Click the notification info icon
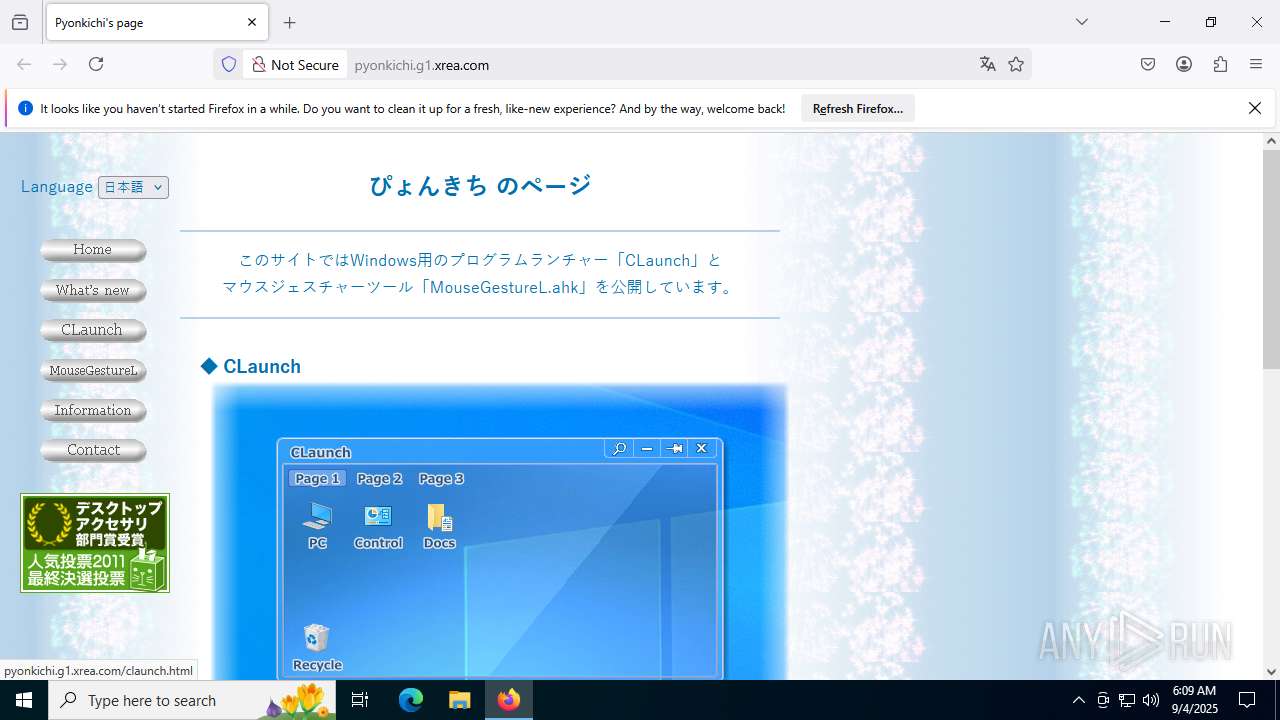The height and width of the screenshot is (720, 1280). pyautogui.click(x=26, y=108)
